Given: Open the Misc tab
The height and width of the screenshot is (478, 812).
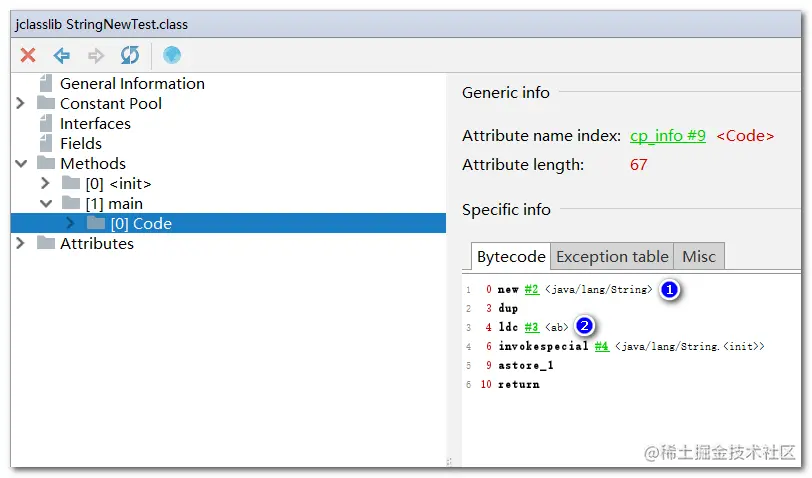Looking at the screenshot, I should click(x=699, y=257).
